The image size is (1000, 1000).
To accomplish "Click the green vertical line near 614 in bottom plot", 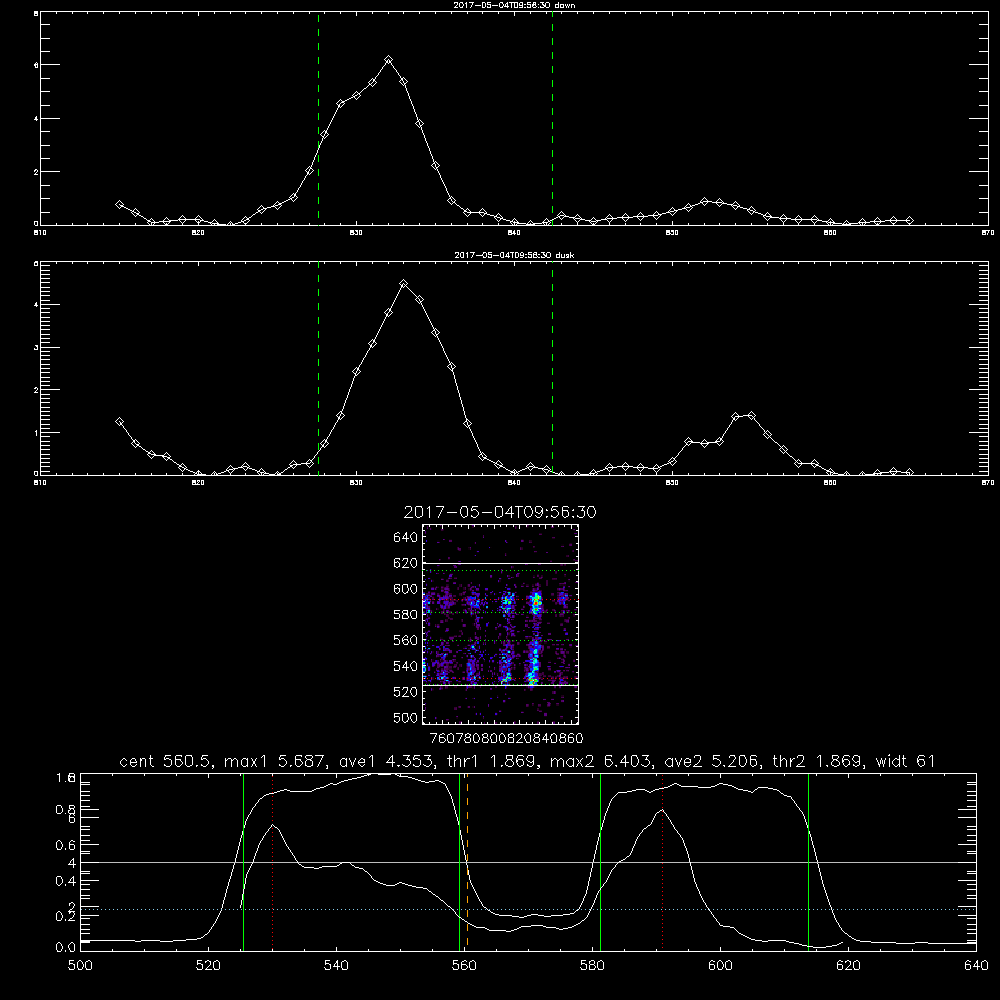I will pyautogui.click(x=808, y=862).
